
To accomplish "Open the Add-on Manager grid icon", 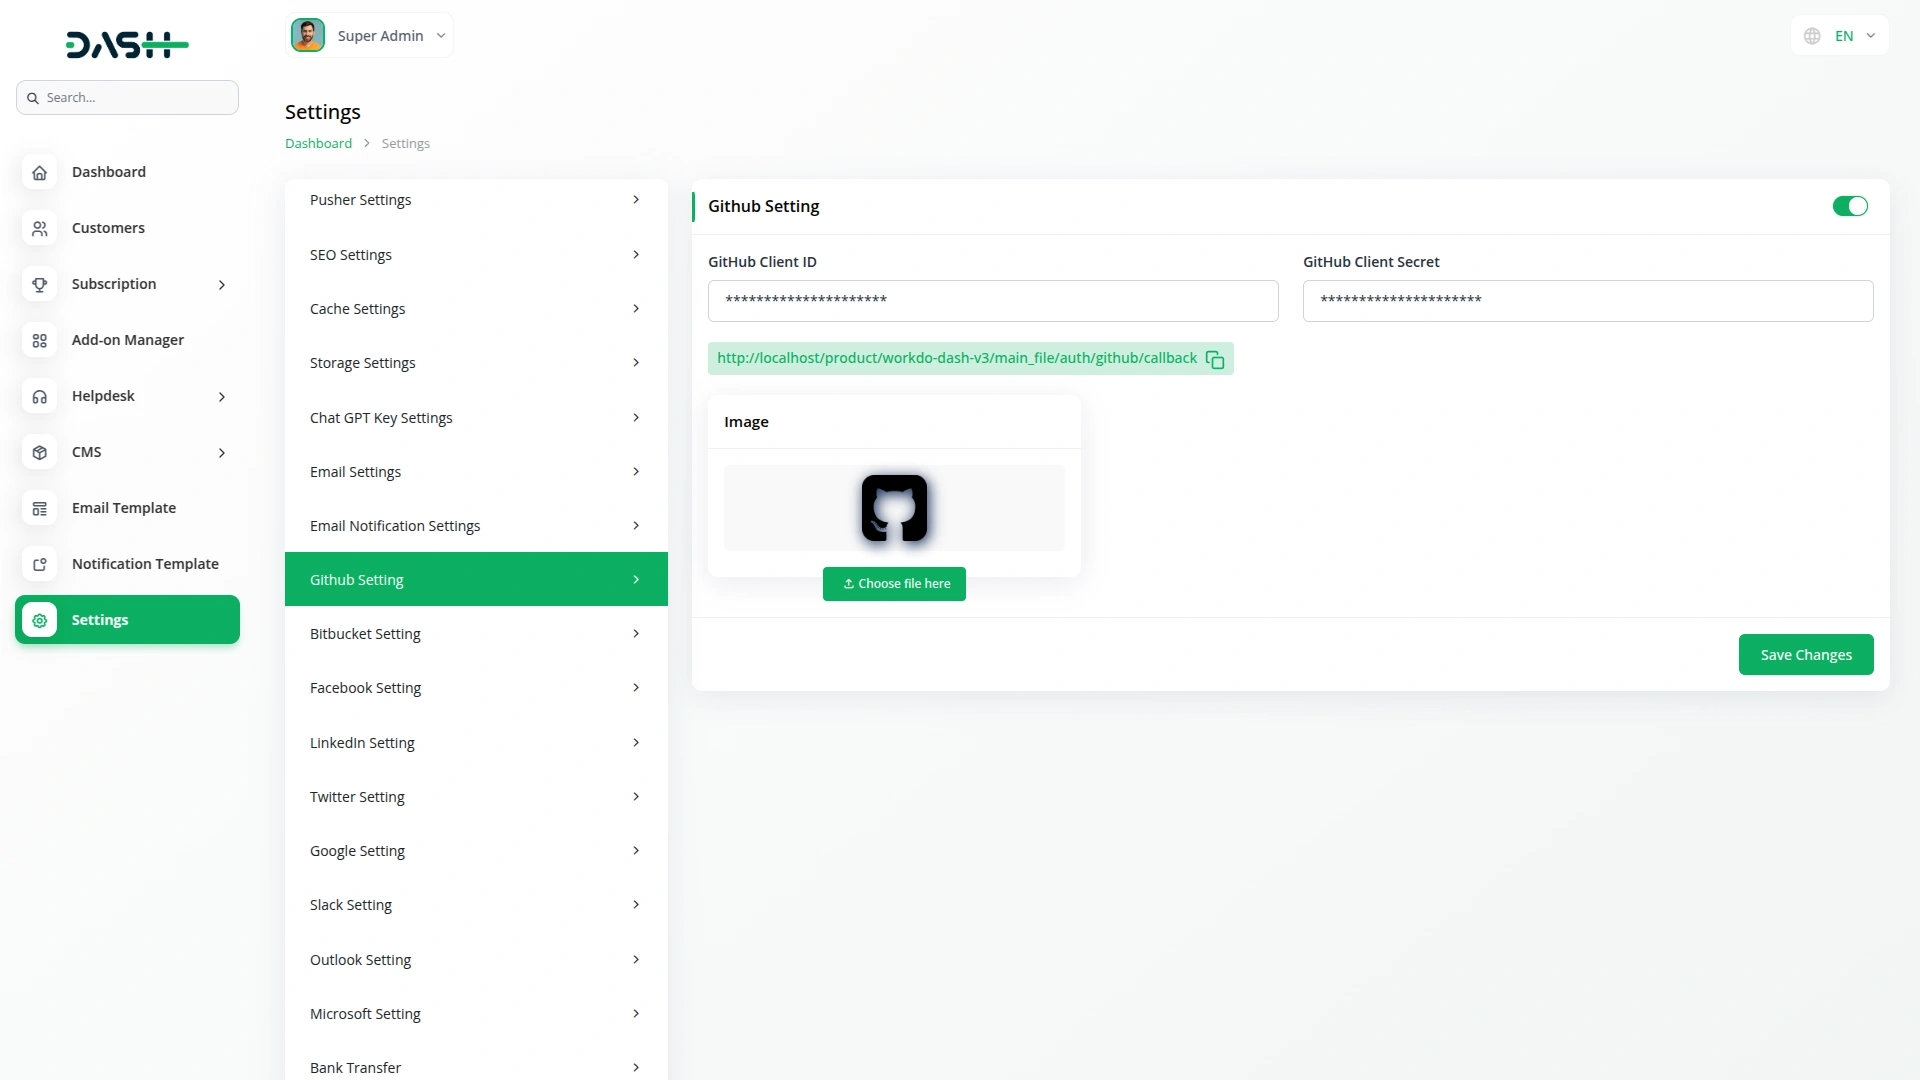I will (39, 340).
